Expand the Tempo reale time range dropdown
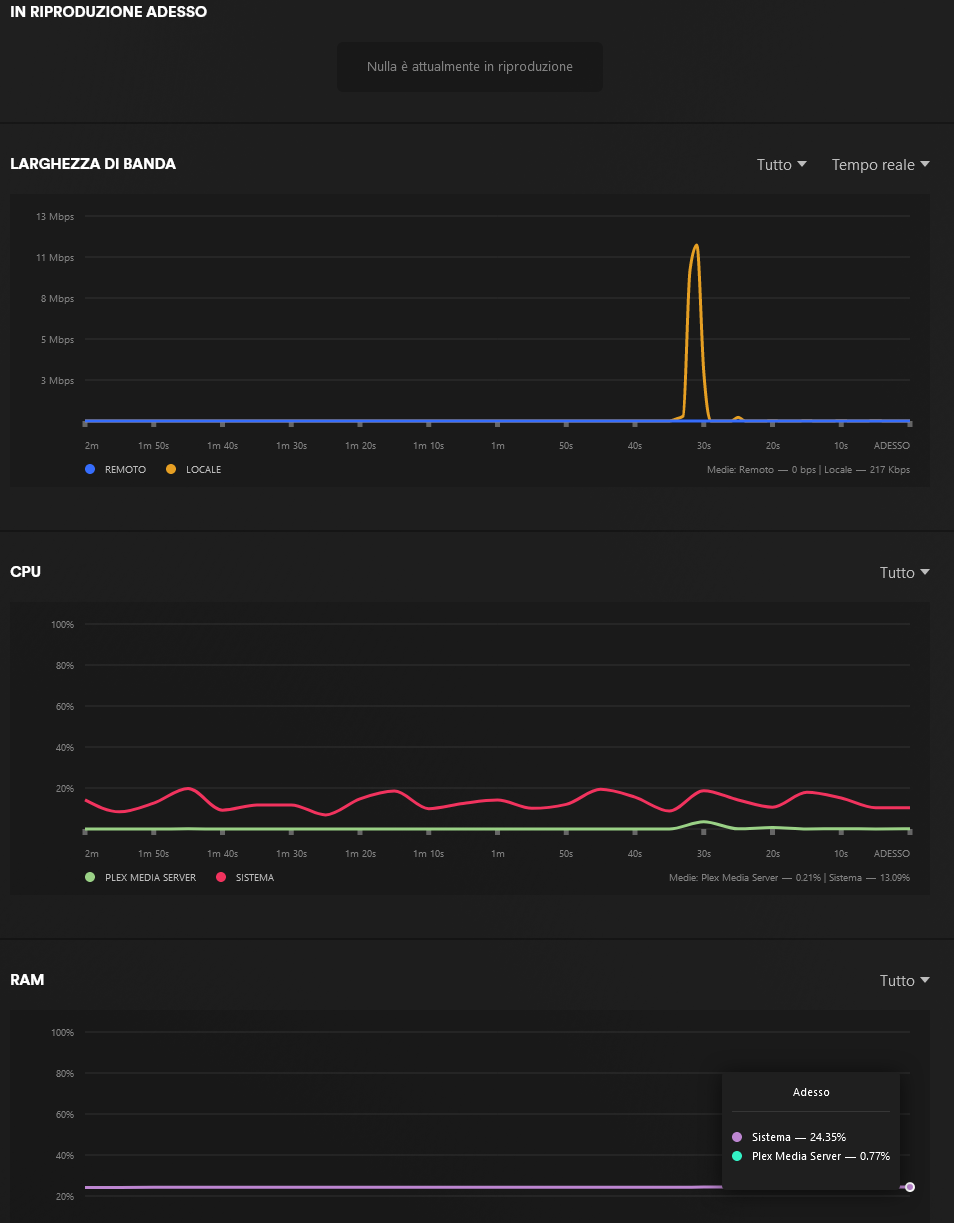Viewport: 954px width, 1223px height. 880,165
